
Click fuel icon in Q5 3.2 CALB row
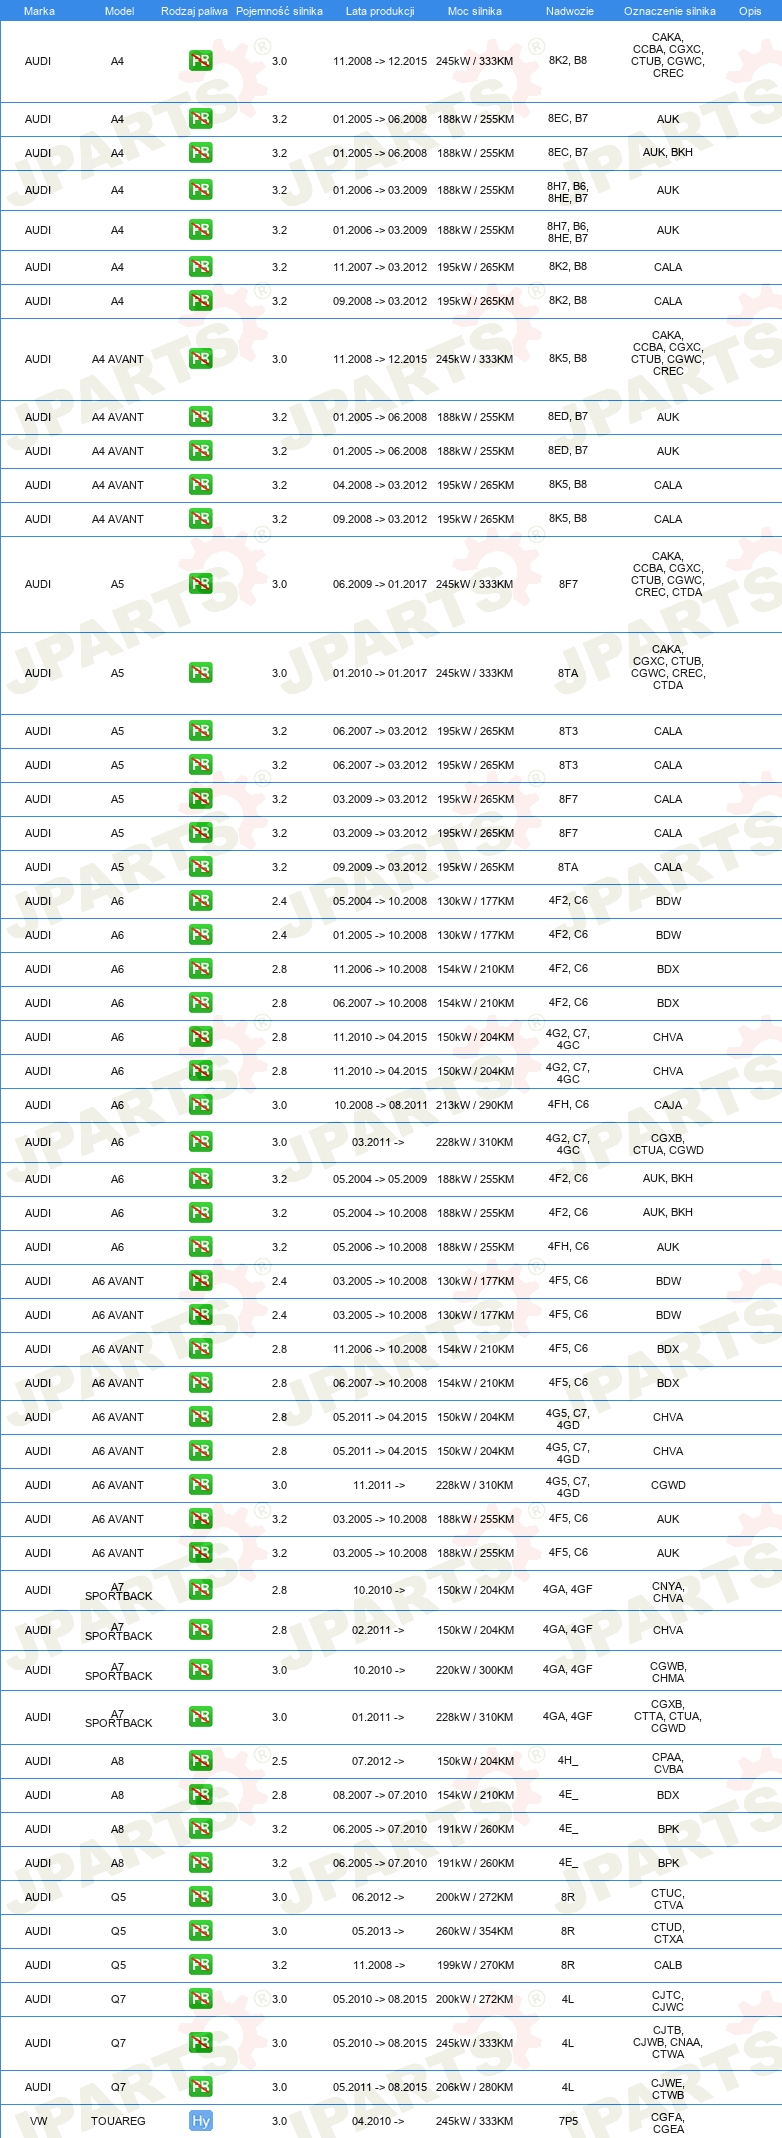[201, 1965]
